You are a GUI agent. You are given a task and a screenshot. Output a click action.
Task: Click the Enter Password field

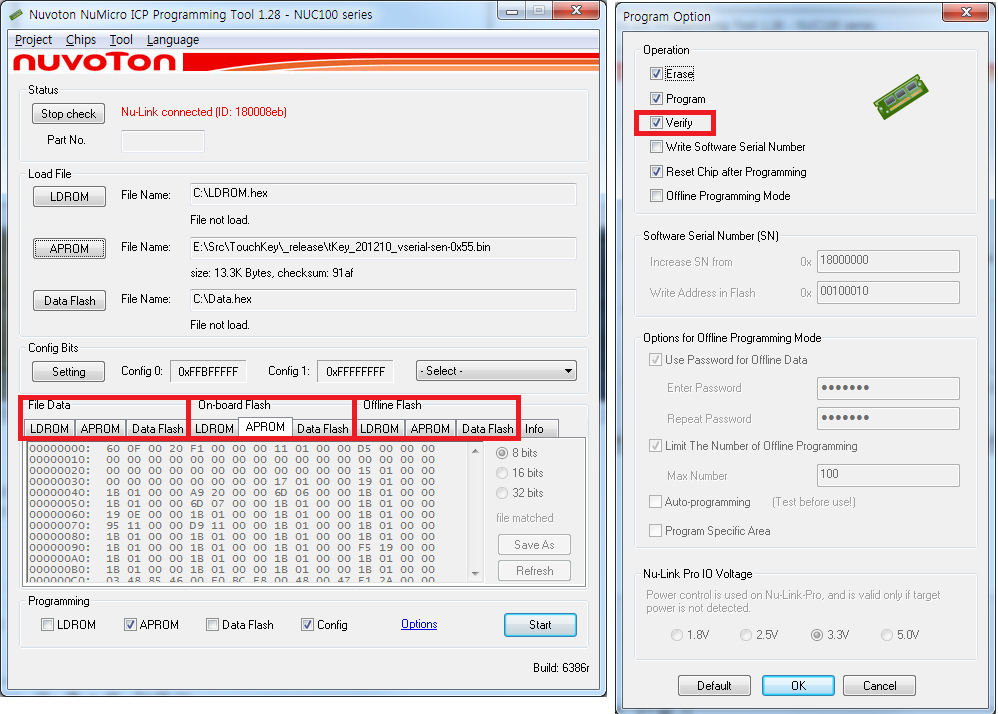888,388
